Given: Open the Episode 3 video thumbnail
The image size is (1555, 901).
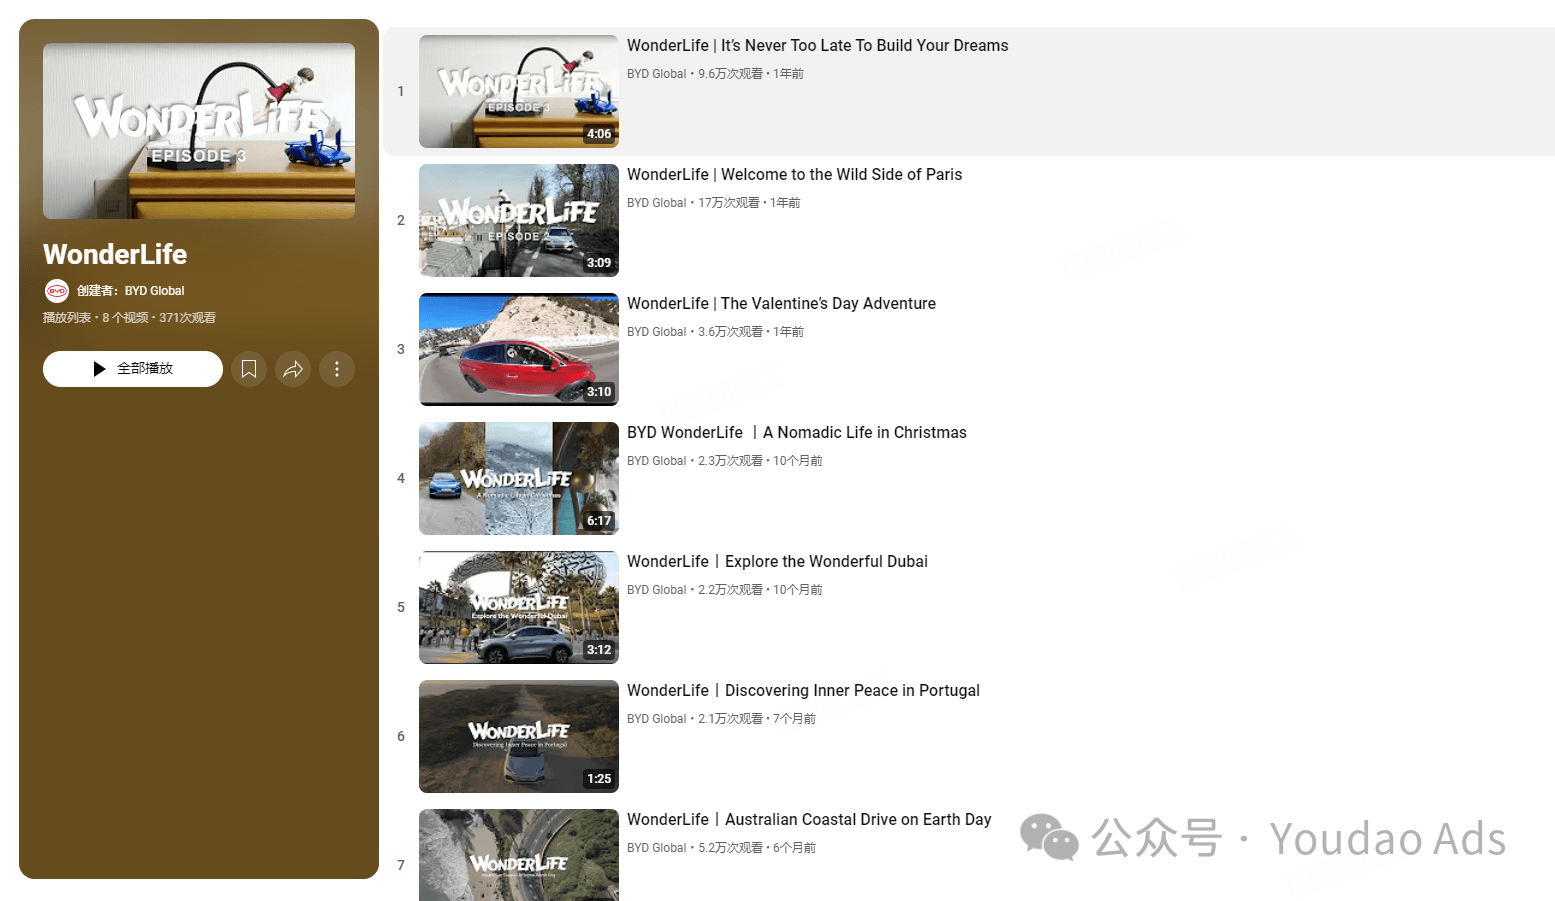Looking at the screenshot, I should click(x=519, y=91).
